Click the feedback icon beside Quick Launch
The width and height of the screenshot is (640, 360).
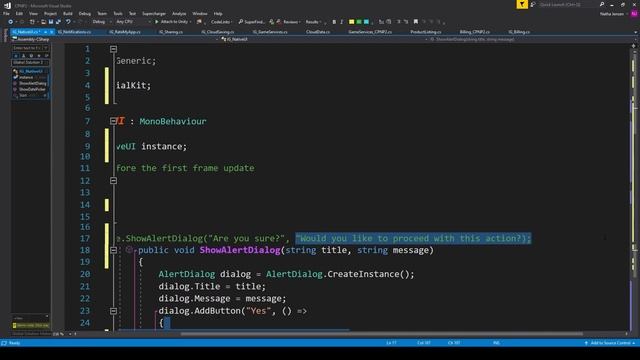(533, 4)
